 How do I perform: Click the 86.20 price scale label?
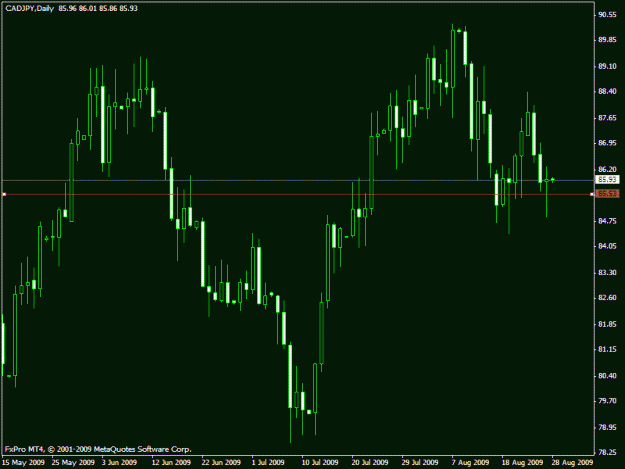pyautogui.click(x=607, y=170)
